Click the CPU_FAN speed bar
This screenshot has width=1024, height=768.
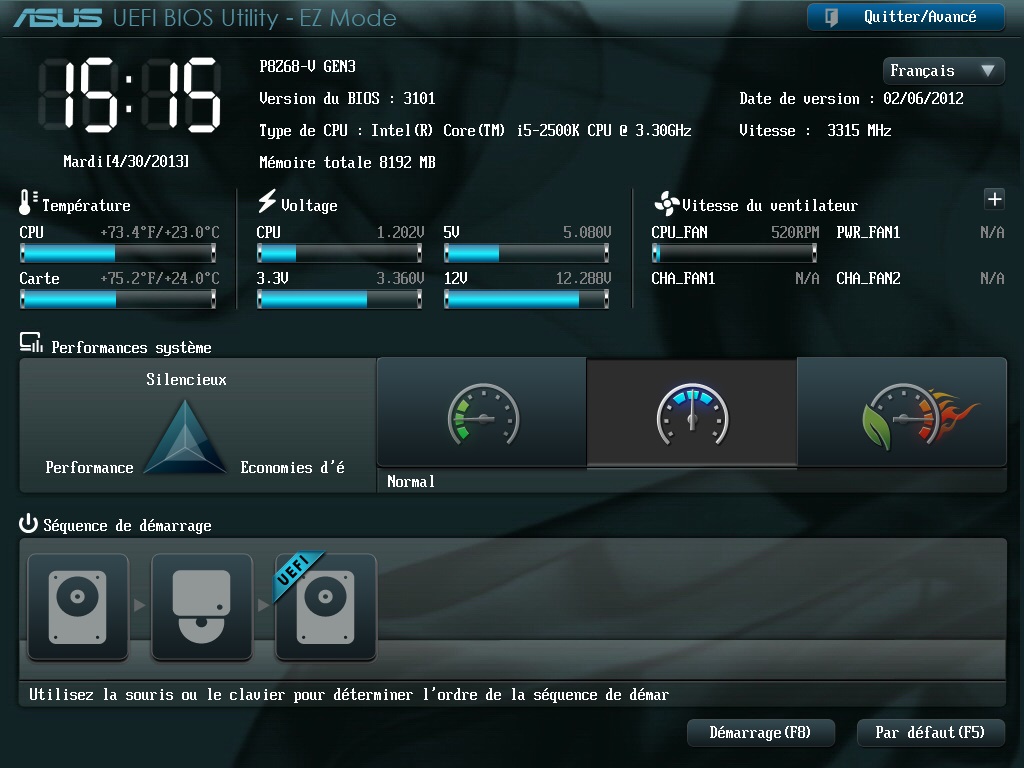pos(735,254)
